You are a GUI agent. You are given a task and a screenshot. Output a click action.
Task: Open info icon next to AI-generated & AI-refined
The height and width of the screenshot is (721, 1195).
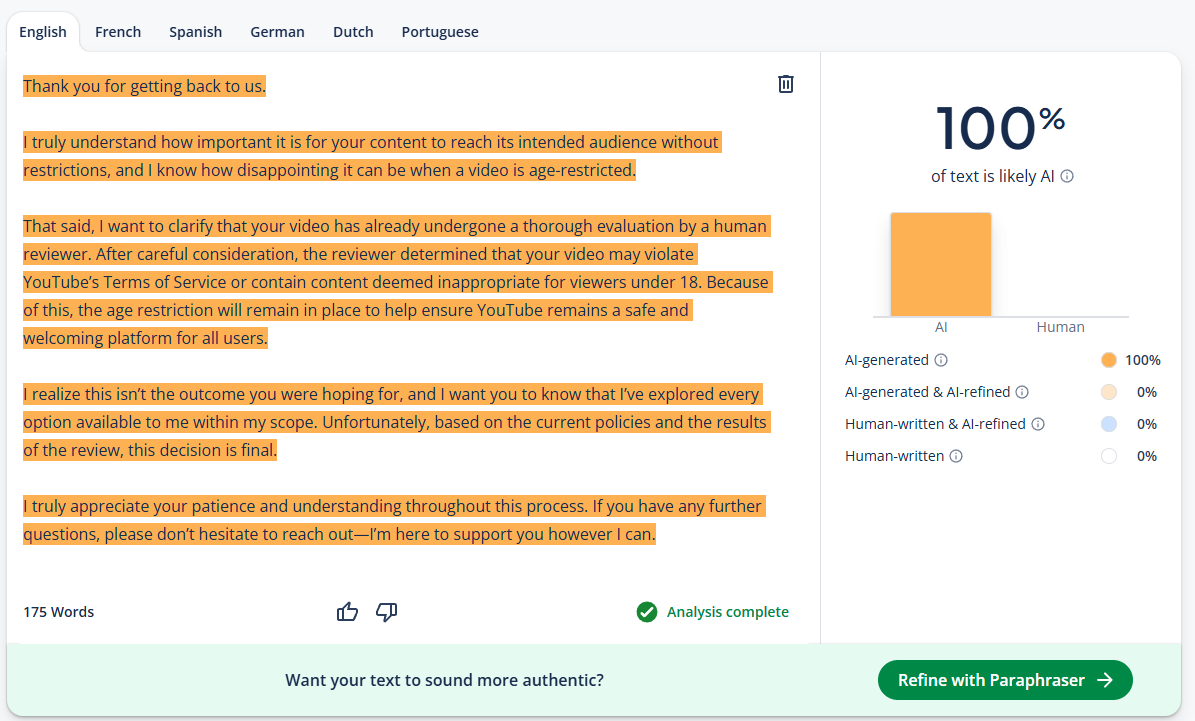pos(1022,392)
